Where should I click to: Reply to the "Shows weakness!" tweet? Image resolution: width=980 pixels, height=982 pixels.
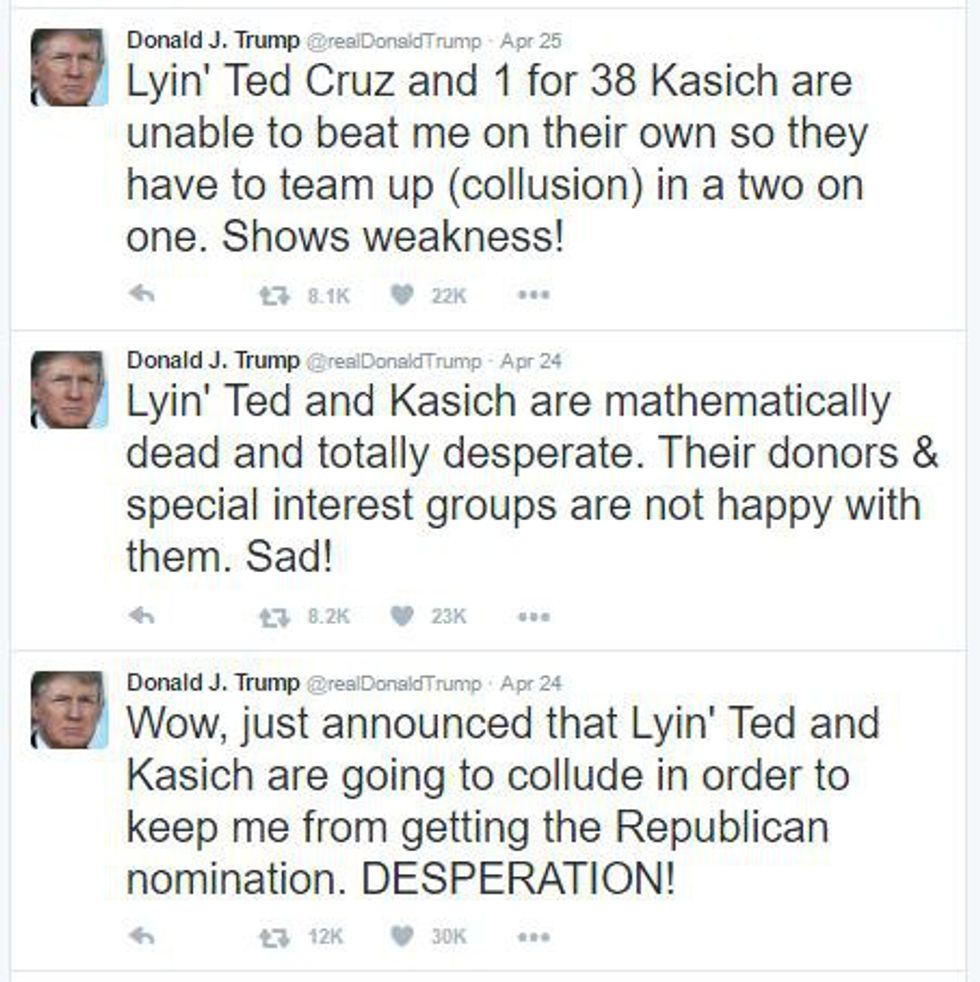pos(142,295)
